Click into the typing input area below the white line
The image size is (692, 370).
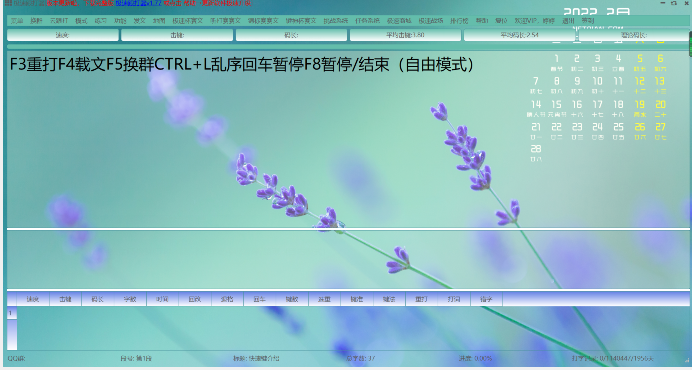348,259
